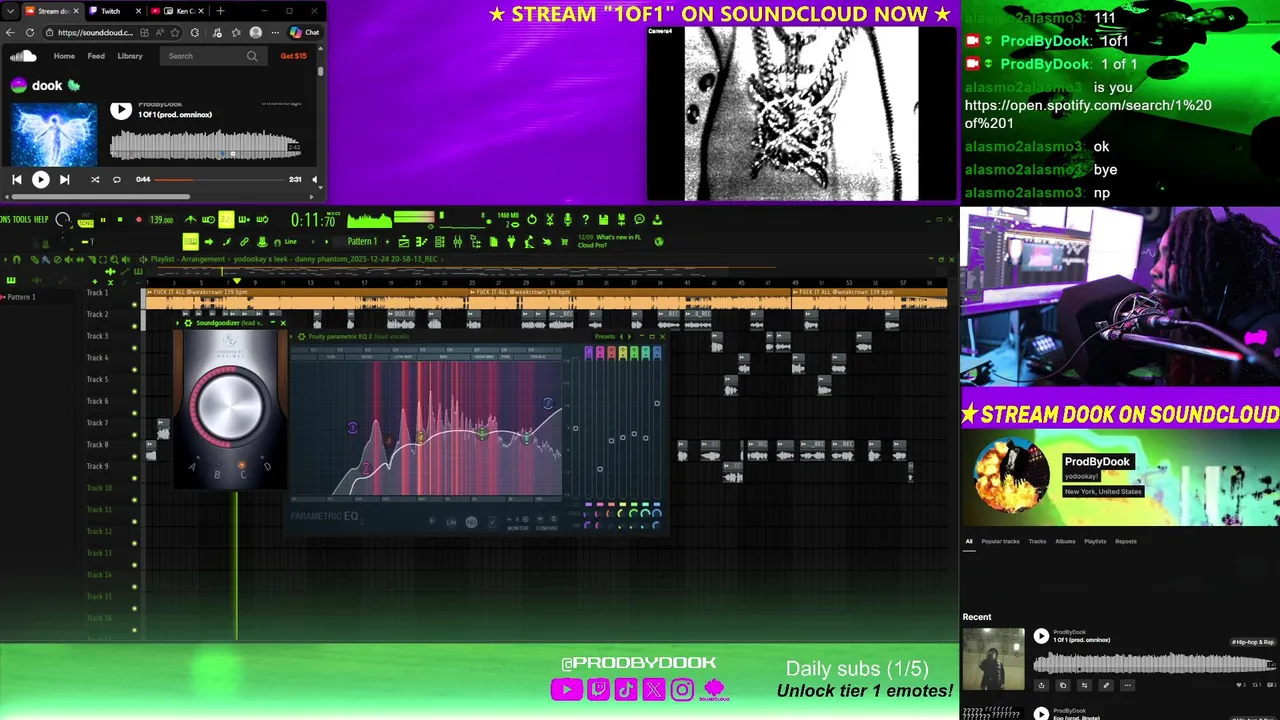Click the FL Studio stop button
Viewport: 1280px width, 720px height.
coord(120,219)
